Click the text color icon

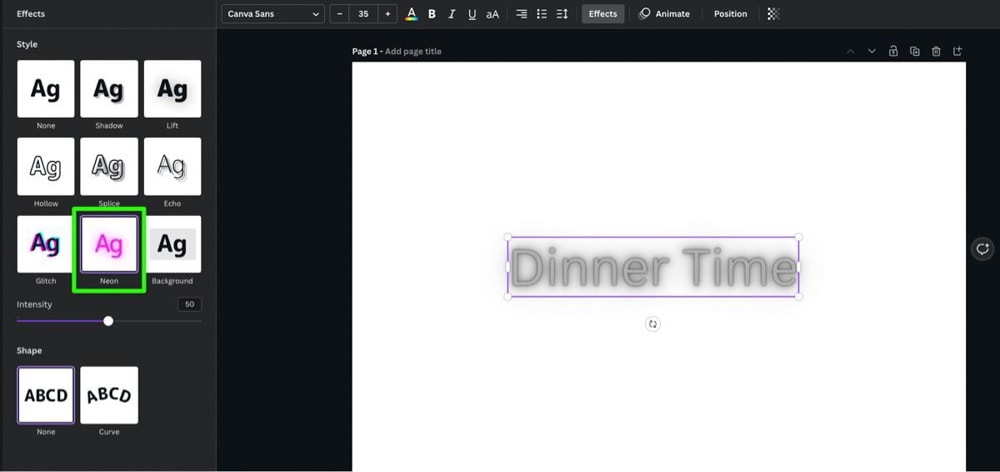(x=412, y=14)
